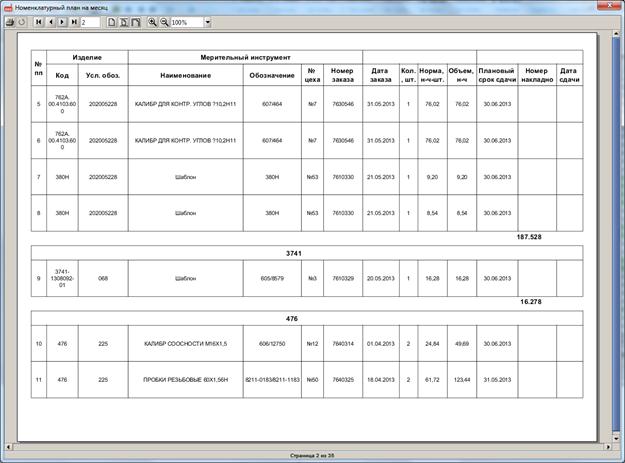The height and width of the screenshot is (463, 625).
Task: Go to the last page
Action: [x=74, y=22]
